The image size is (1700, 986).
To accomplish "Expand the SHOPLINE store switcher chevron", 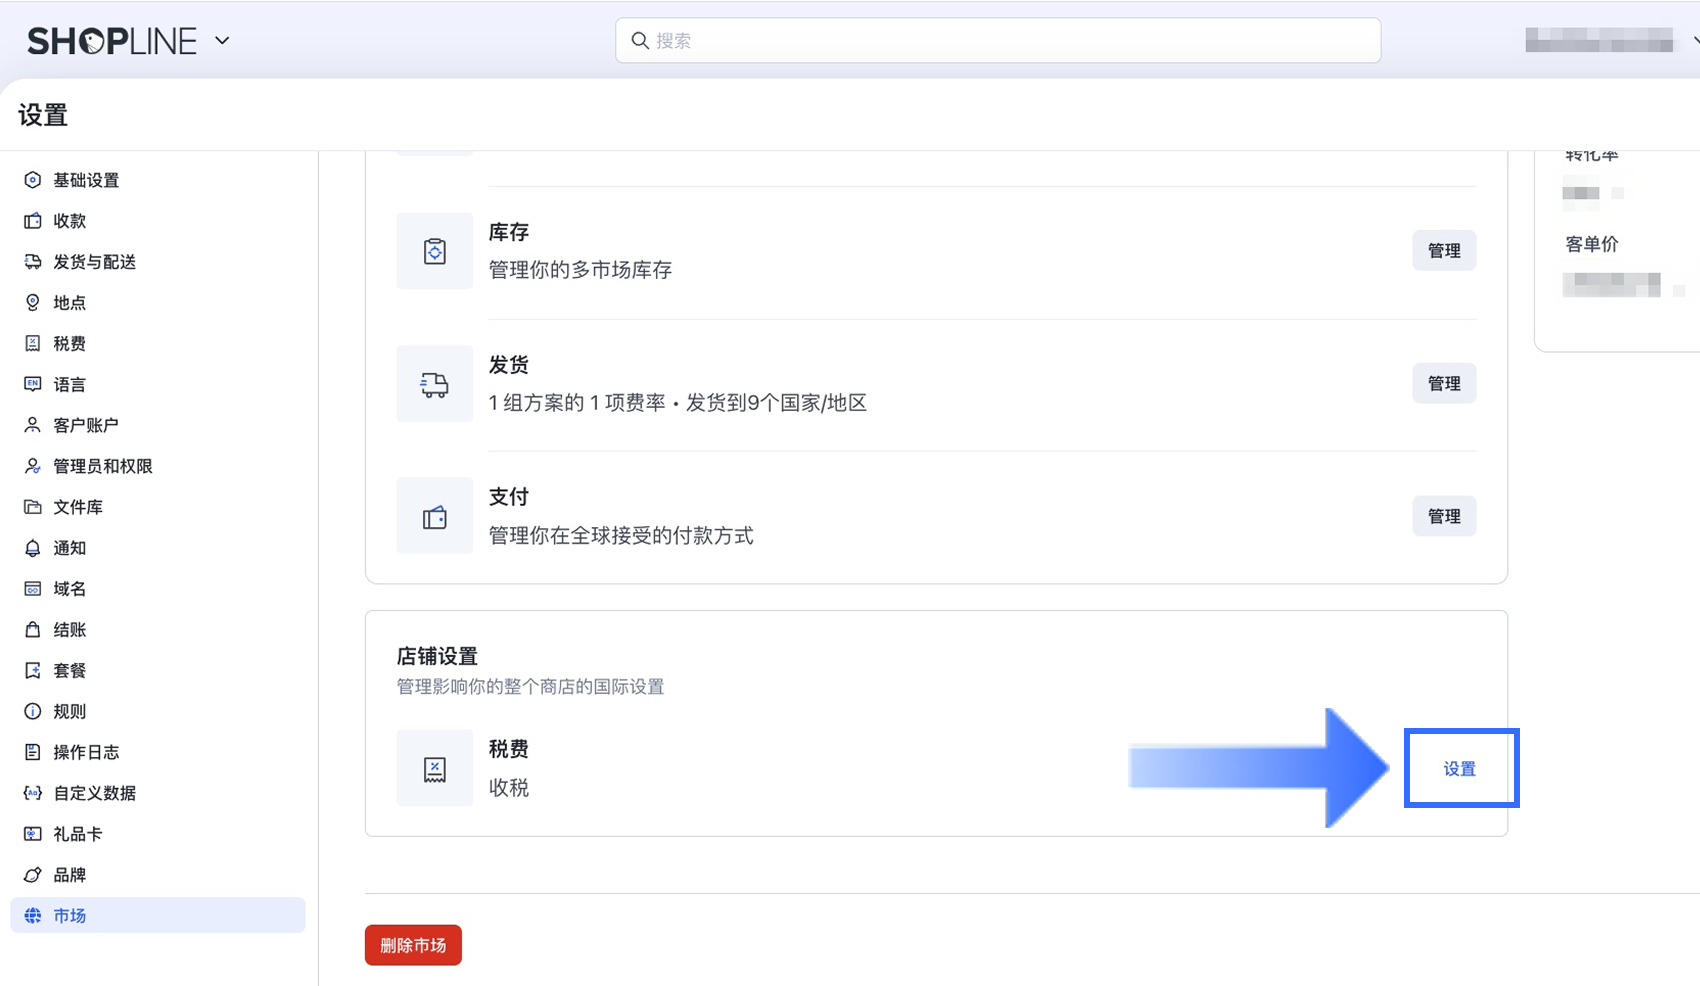I will click(x=222, y=41).
